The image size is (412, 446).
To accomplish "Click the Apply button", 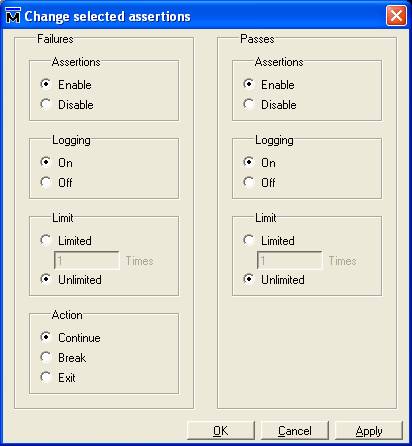I will pos(369,431).
